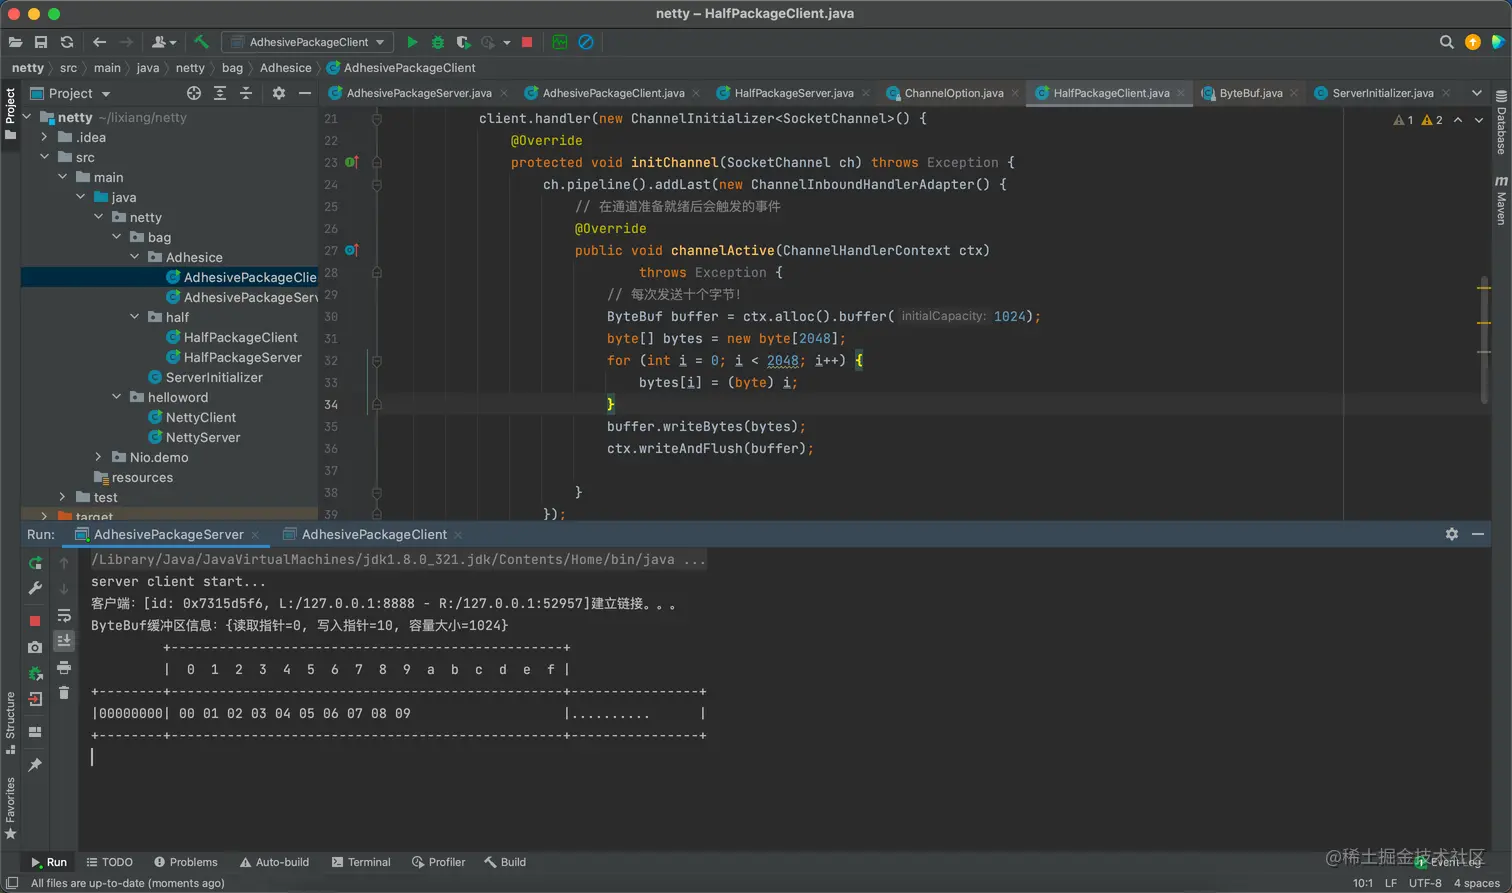Toggle scroll to end in Run console
The height and width of the screenshot is (893, 1512).
click(64, 641)
